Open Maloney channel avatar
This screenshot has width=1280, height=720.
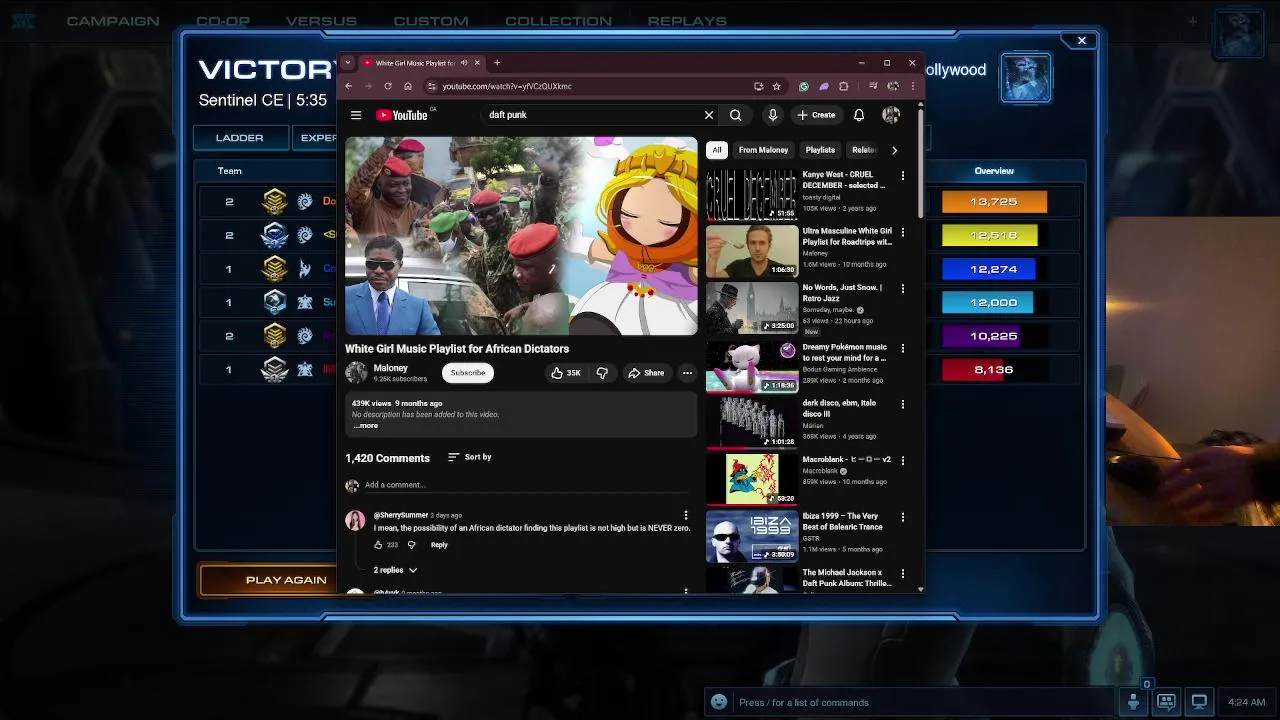coord(356,372)
